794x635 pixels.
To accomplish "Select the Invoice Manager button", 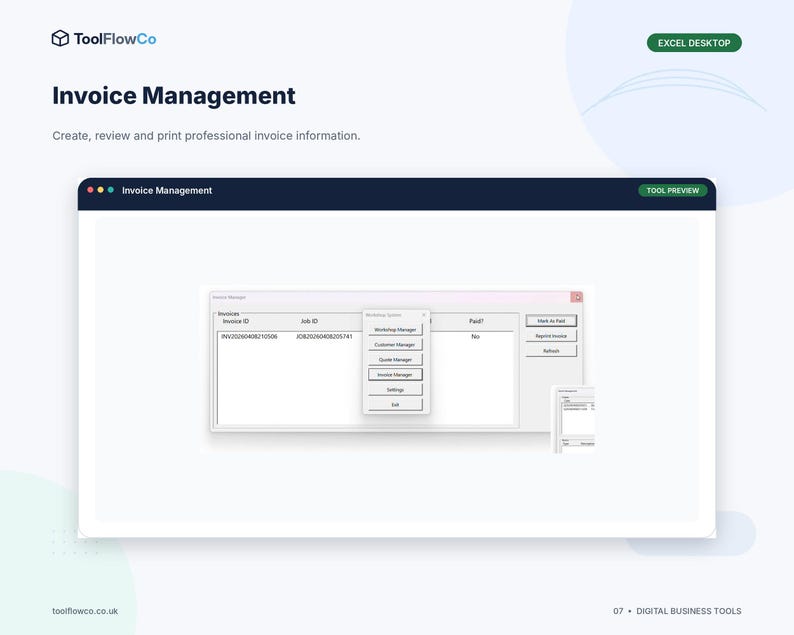I will (x=395, y=375).
